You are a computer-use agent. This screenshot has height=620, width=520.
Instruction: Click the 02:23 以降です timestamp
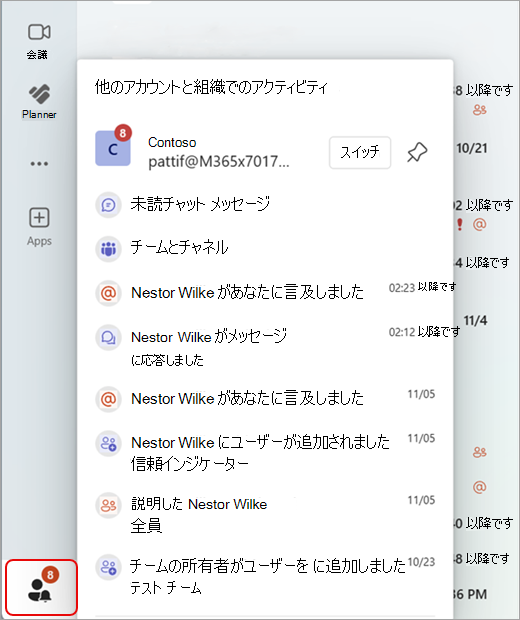(422, 287)
